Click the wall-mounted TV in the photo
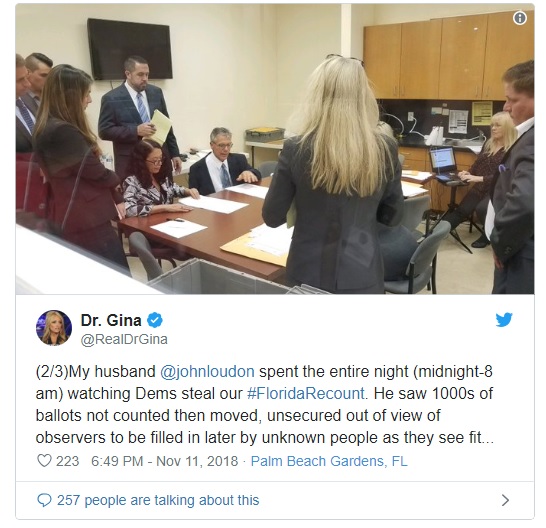 click(x=130, y=48)
